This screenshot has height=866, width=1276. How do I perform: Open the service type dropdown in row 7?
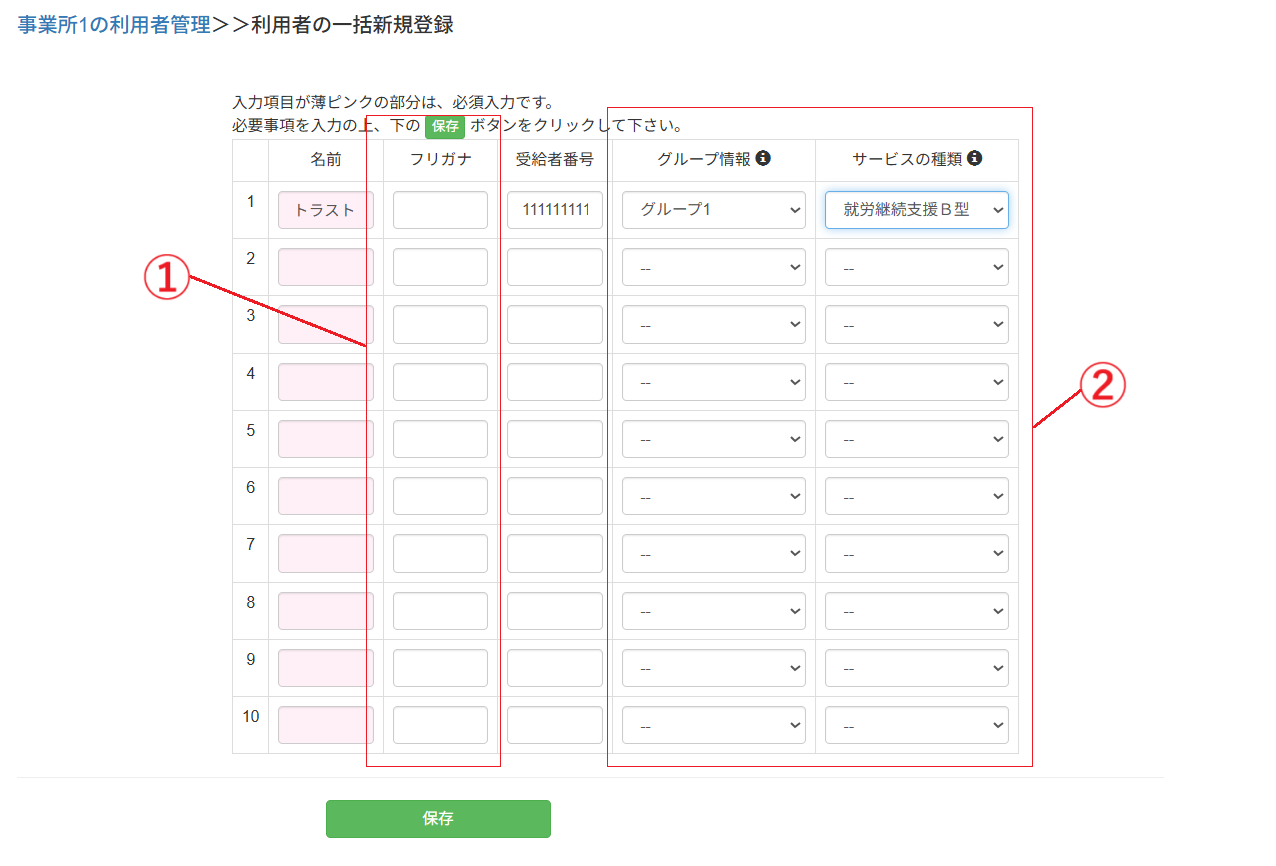[x=916, y=553]
